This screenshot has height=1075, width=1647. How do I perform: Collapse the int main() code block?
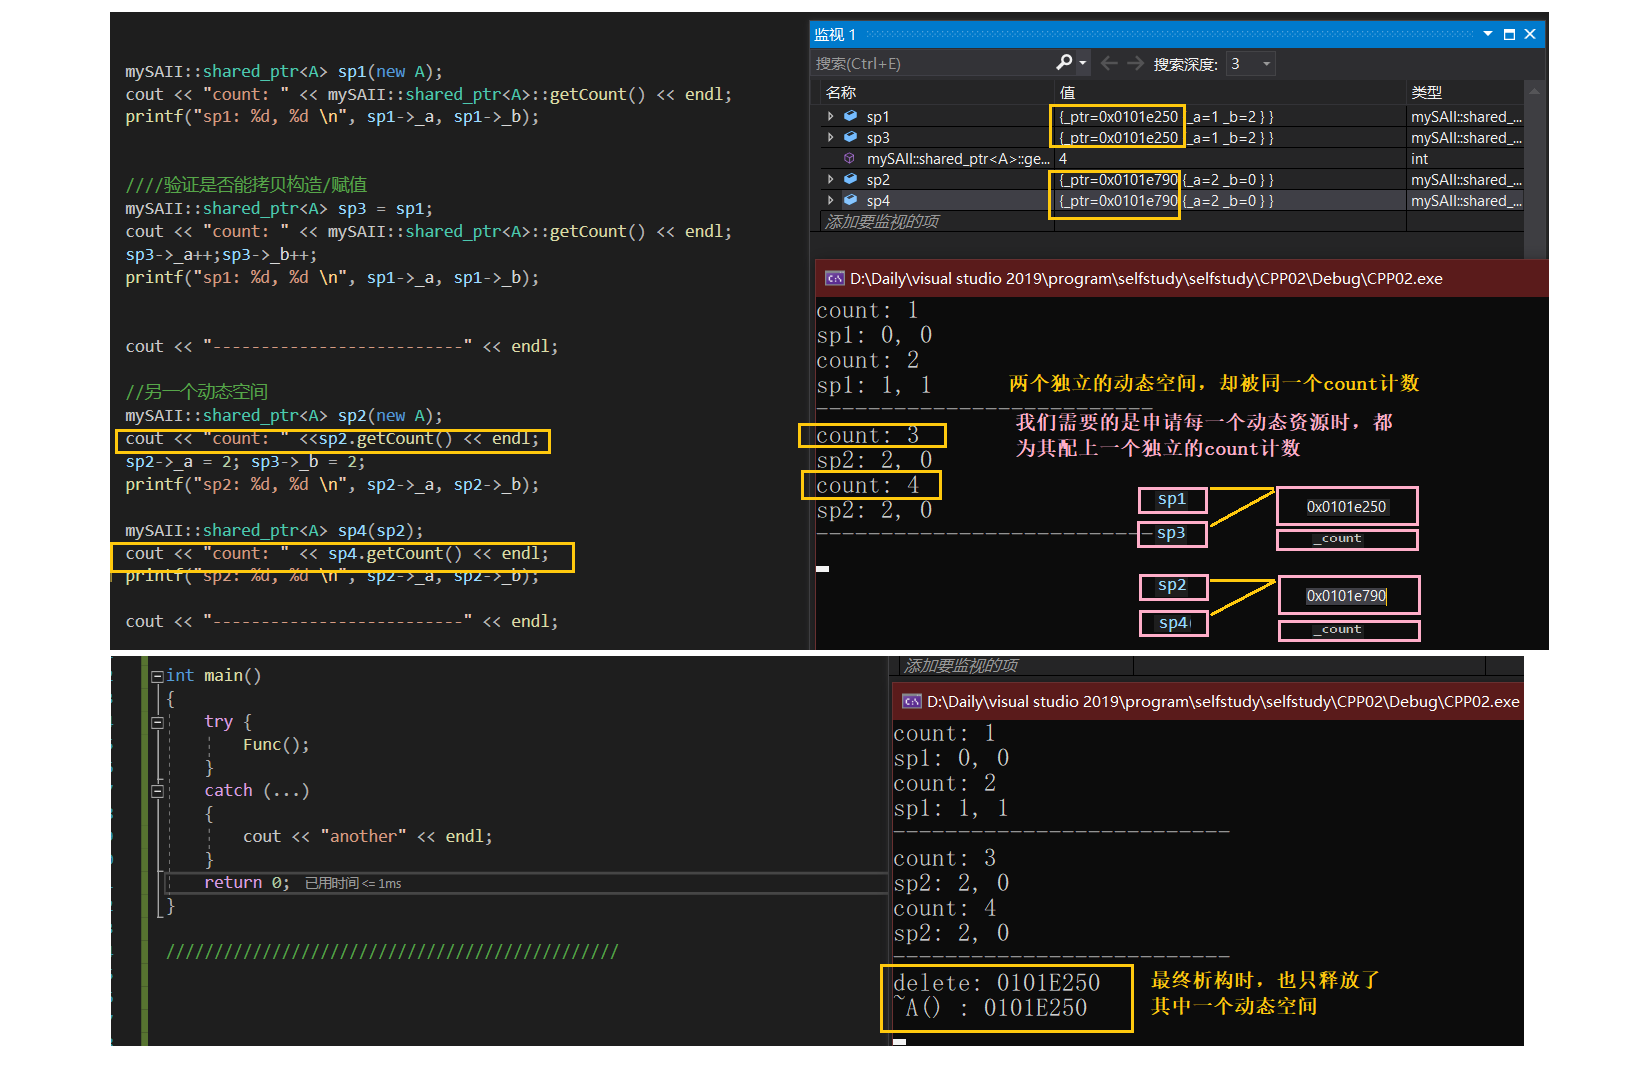click(157, 676)
